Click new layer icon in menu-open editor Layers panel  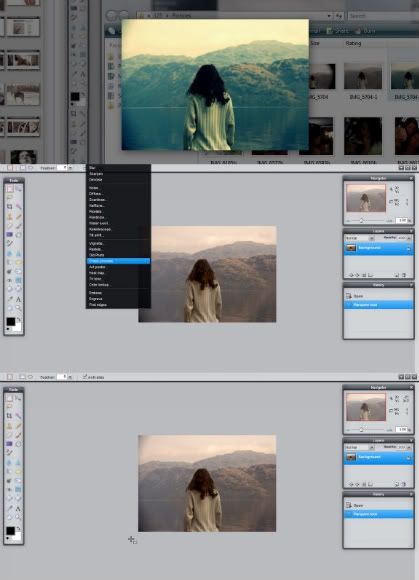coord(396,275)
